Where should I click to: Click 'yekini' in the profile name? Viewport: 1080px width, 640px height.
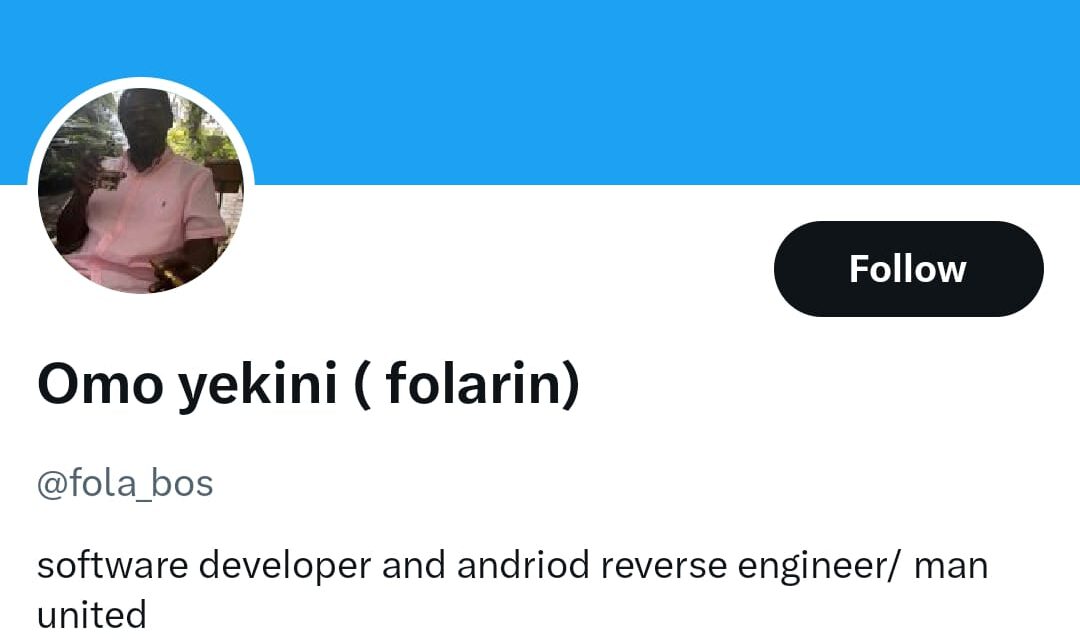pyautogui.click(x=258, y=383)
